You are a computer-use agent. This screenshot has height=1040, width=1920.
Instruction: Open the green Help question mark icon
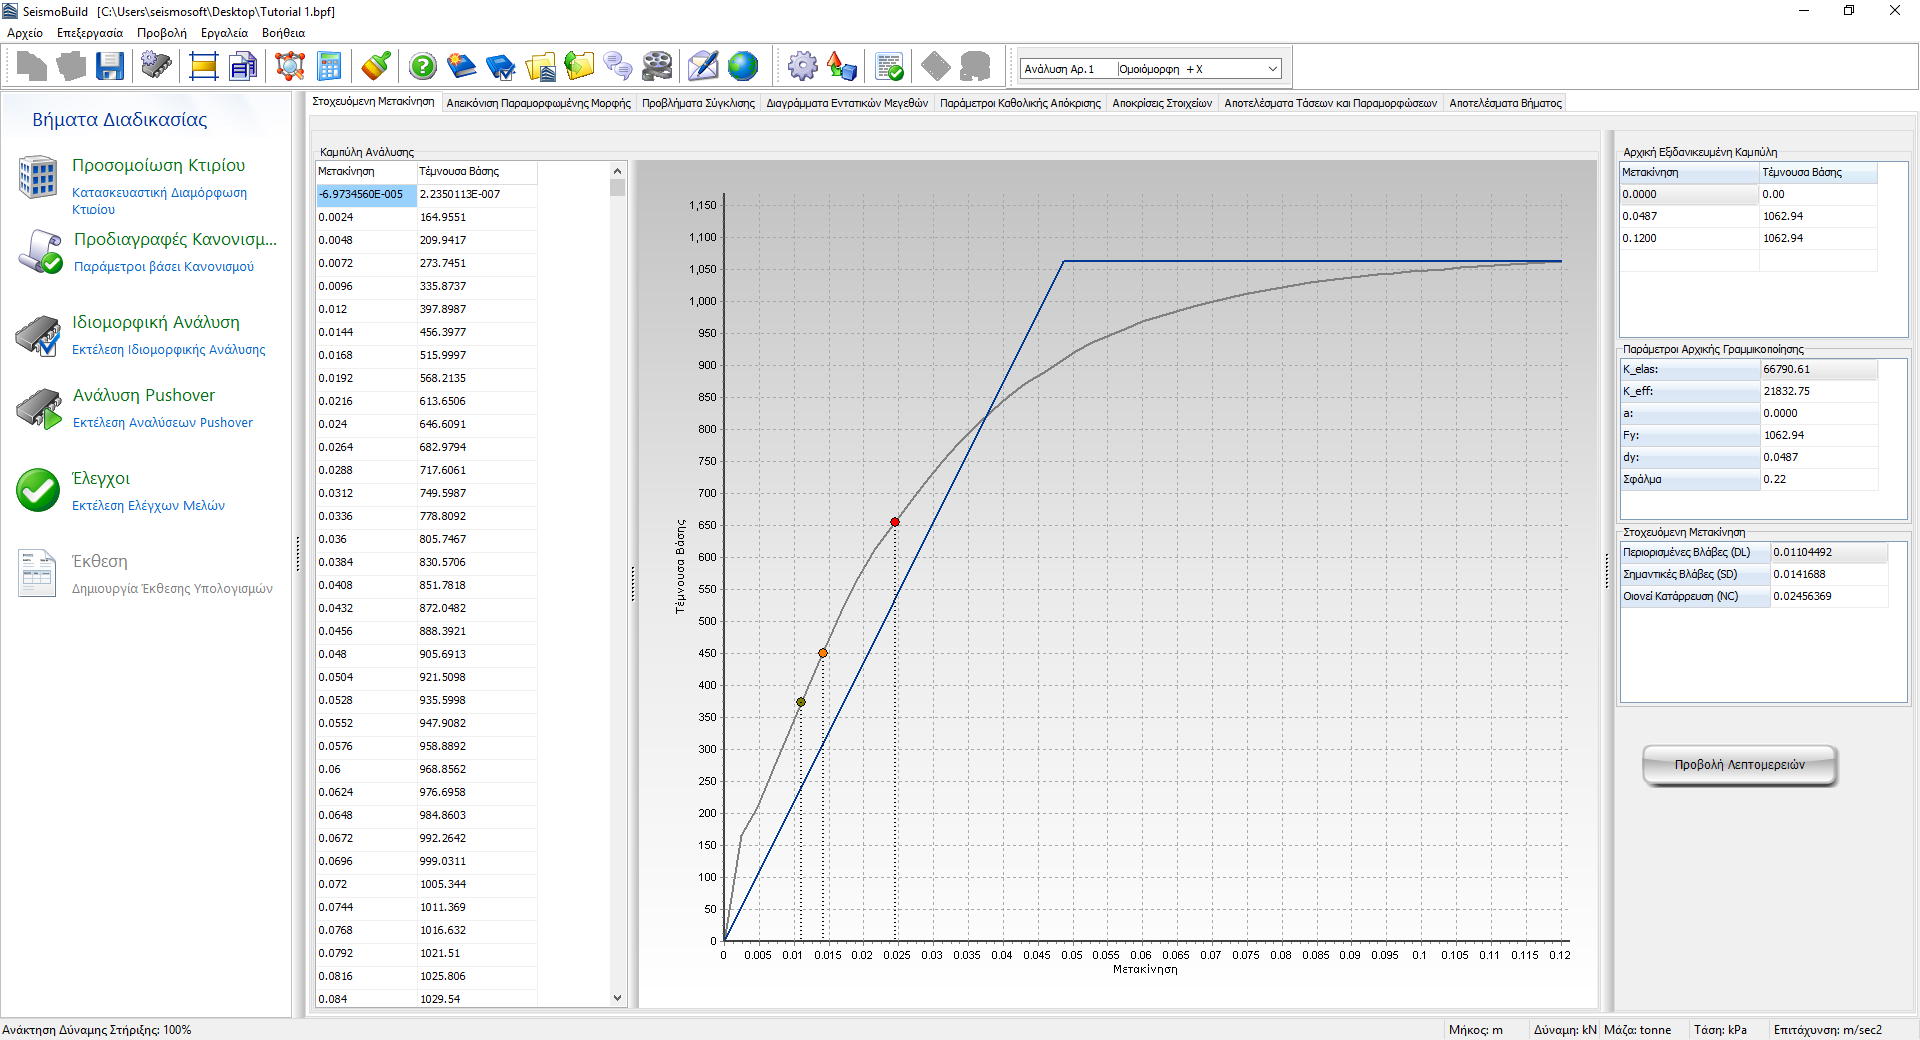coord(423,67)
